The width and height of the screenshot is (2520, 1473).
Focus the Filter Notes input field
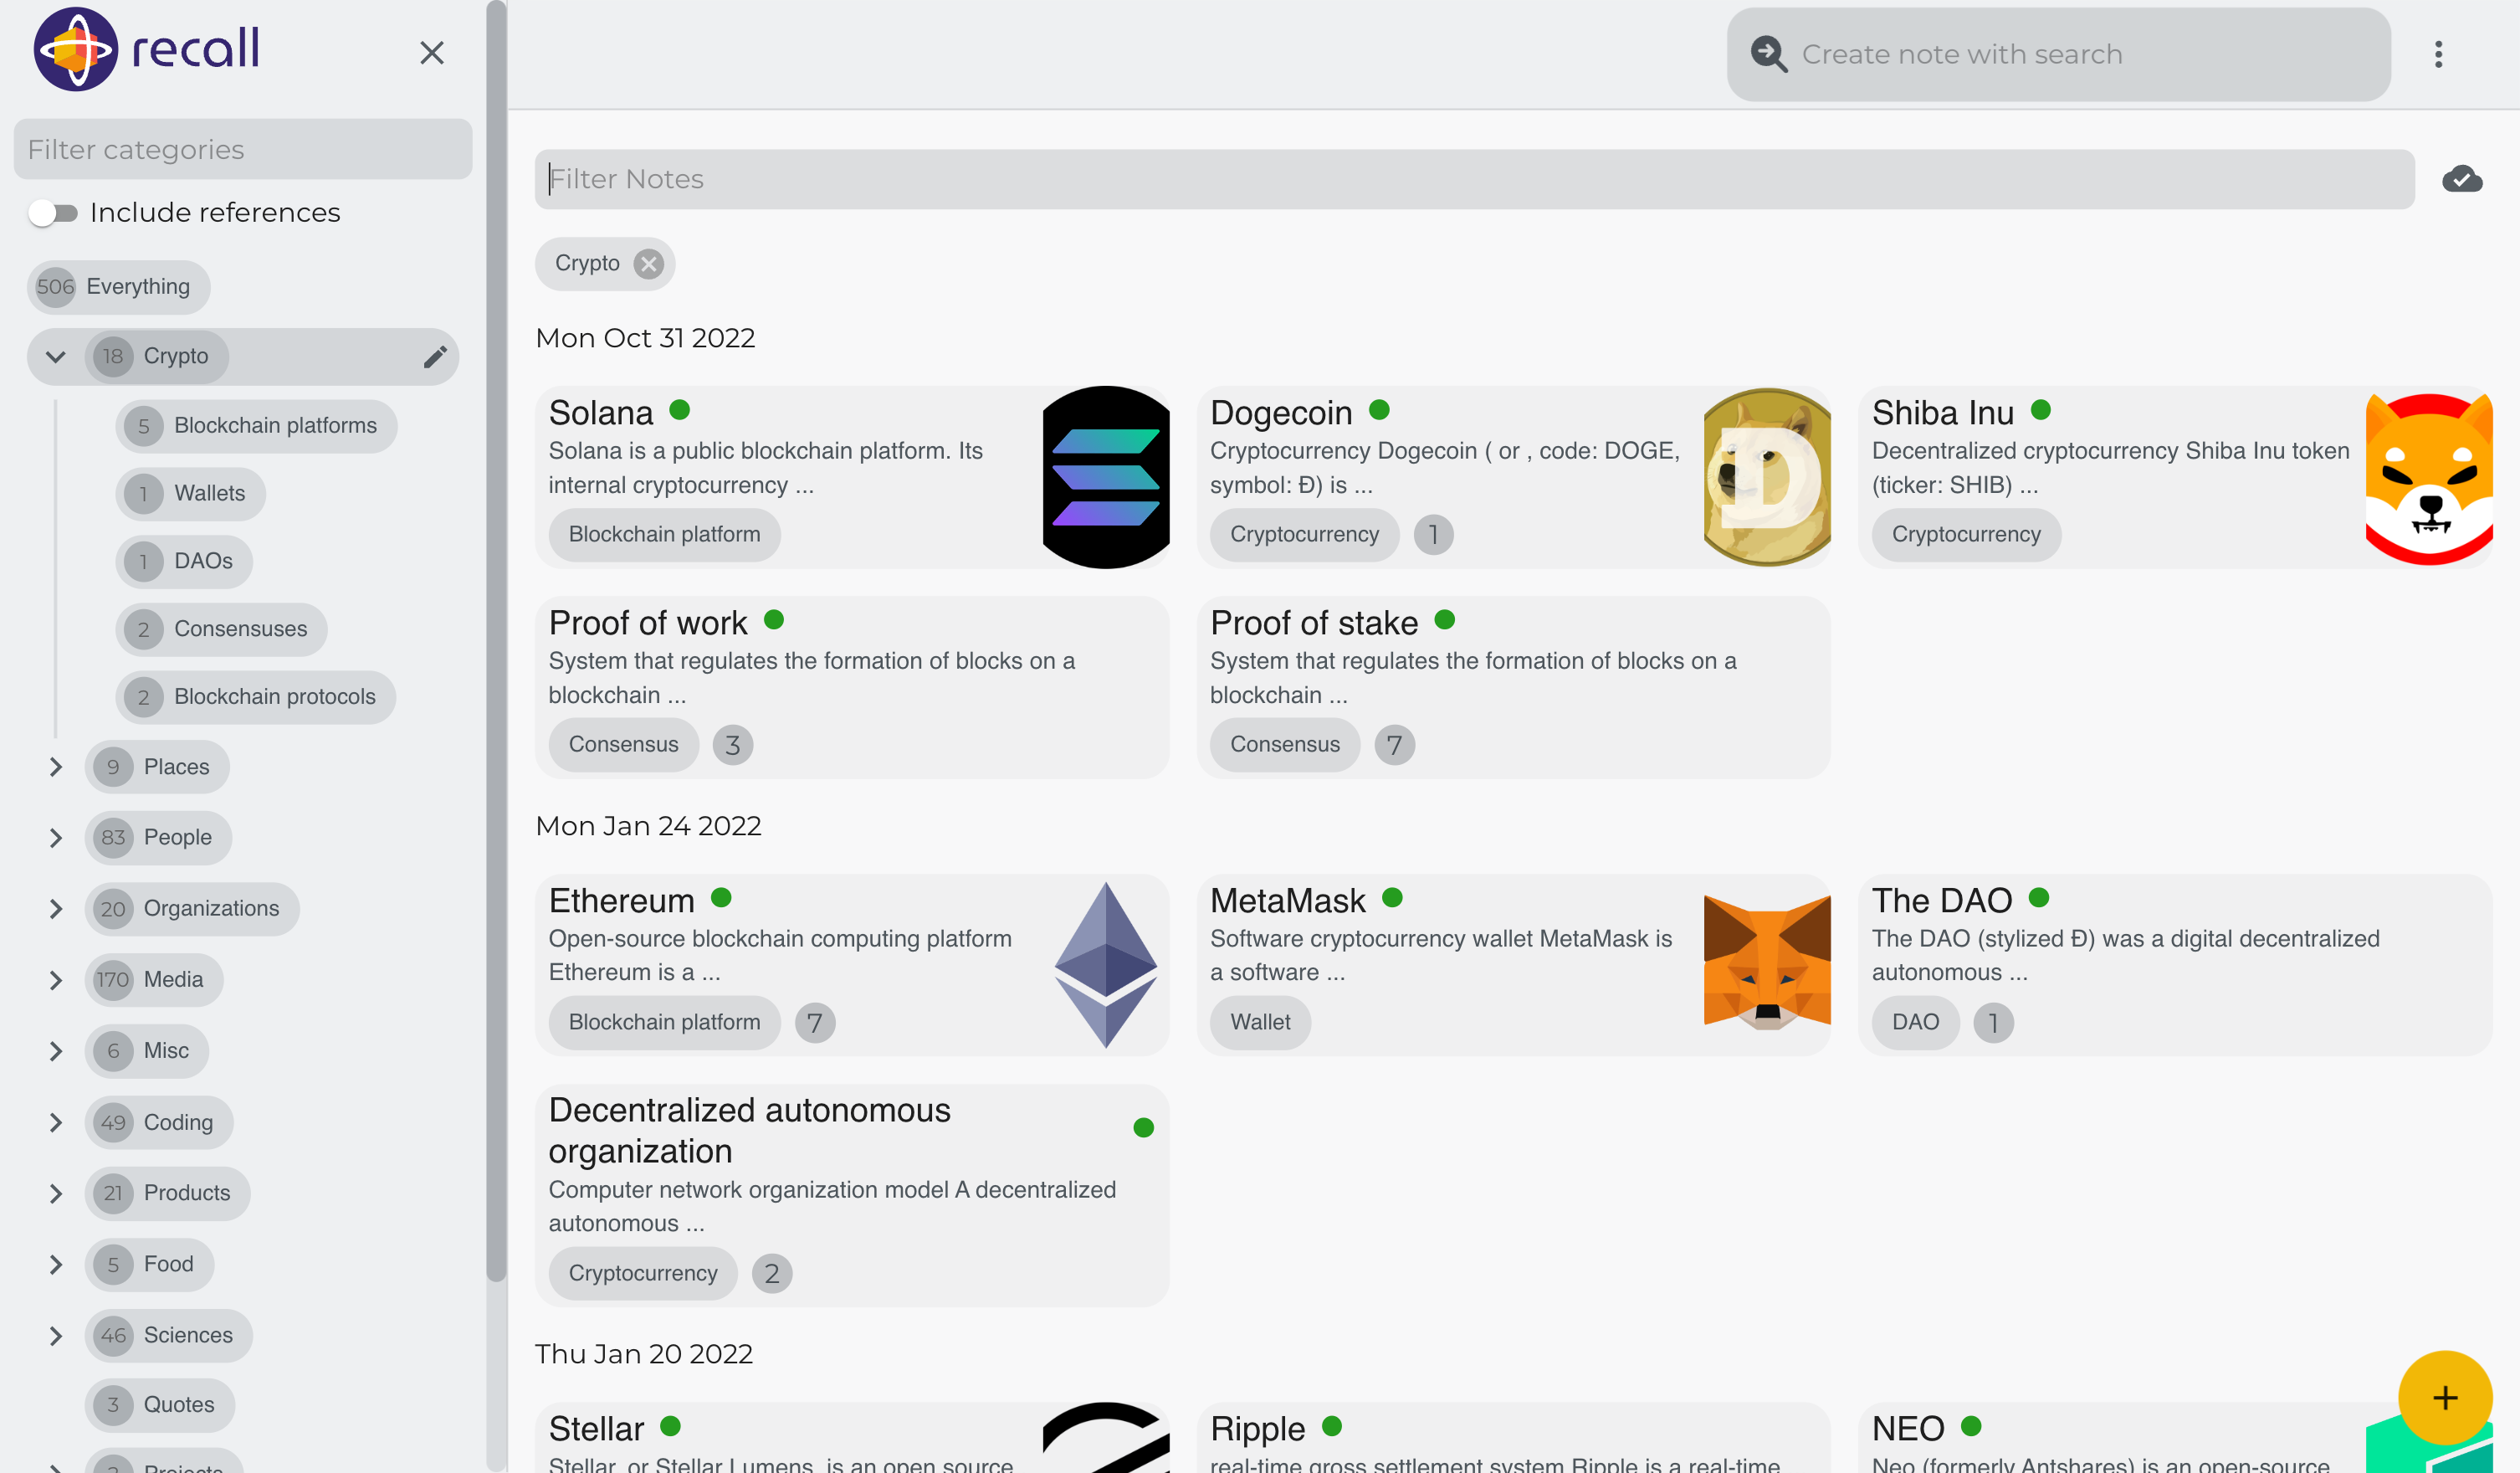click(x=1474, y=179)
